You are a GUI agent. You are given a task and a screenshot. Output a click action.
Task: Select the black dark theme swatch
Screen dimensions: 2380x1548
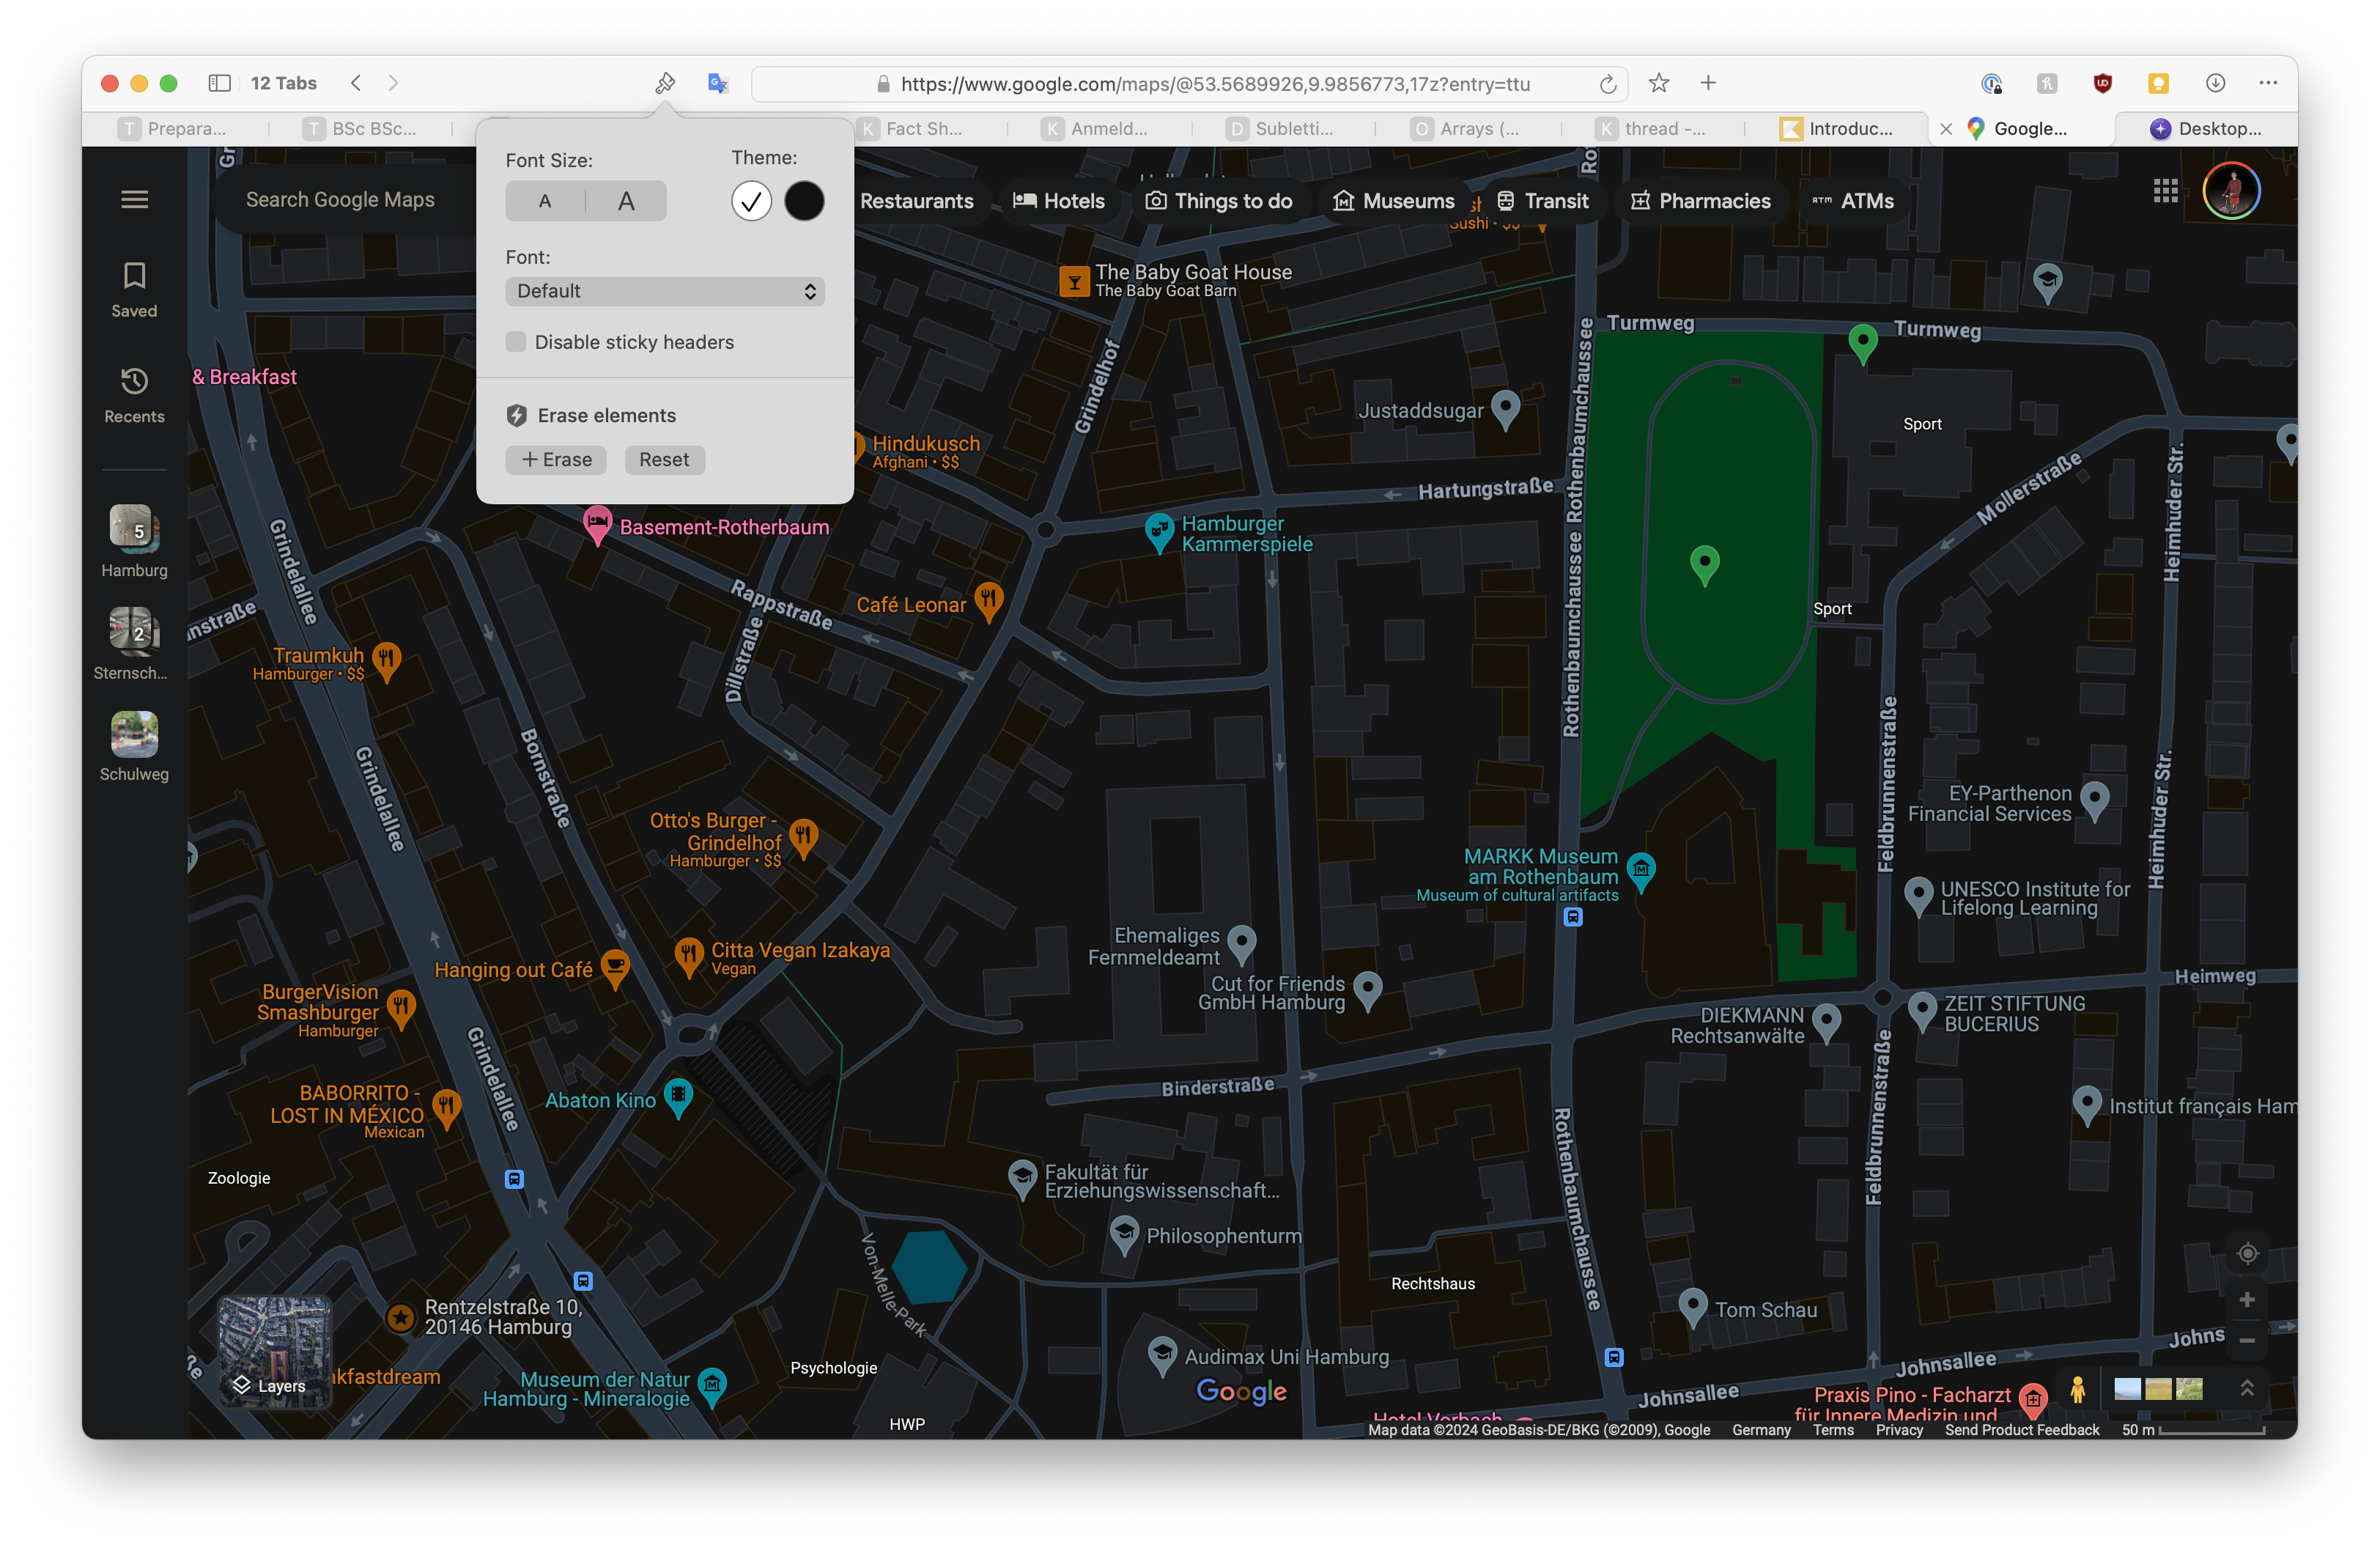pos(804,201)
